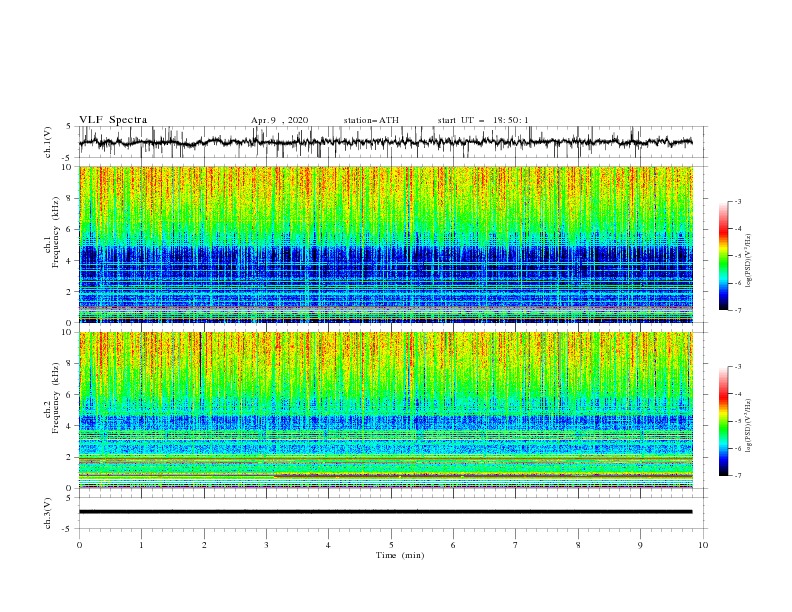Click the "5" tick on ch.1(V) axis
The height and width of the screenshot is (612, 792).
tap(69, 126)
